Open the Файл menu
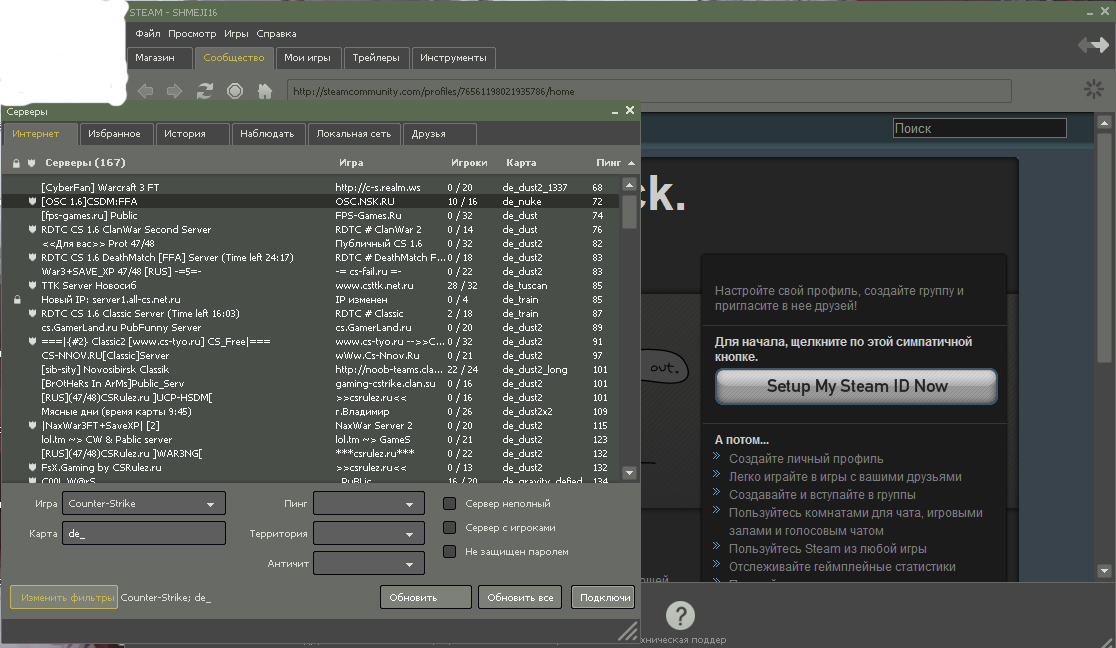 click(x=147, y=33)
